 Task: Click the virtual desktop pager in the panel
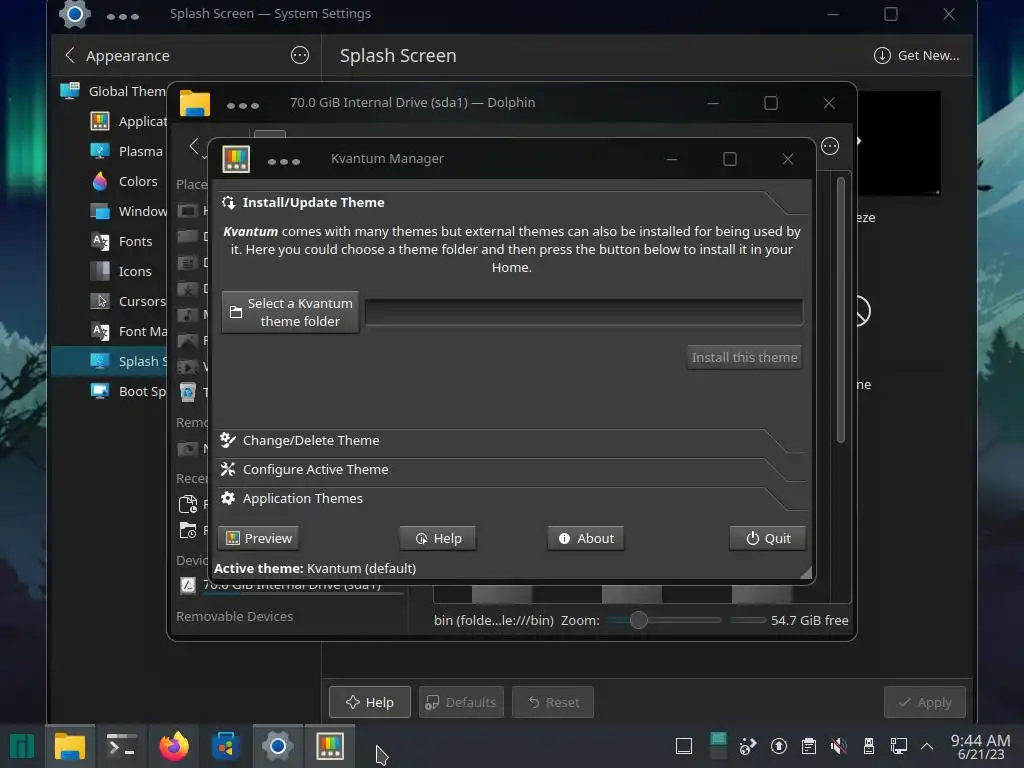(718, 746)
